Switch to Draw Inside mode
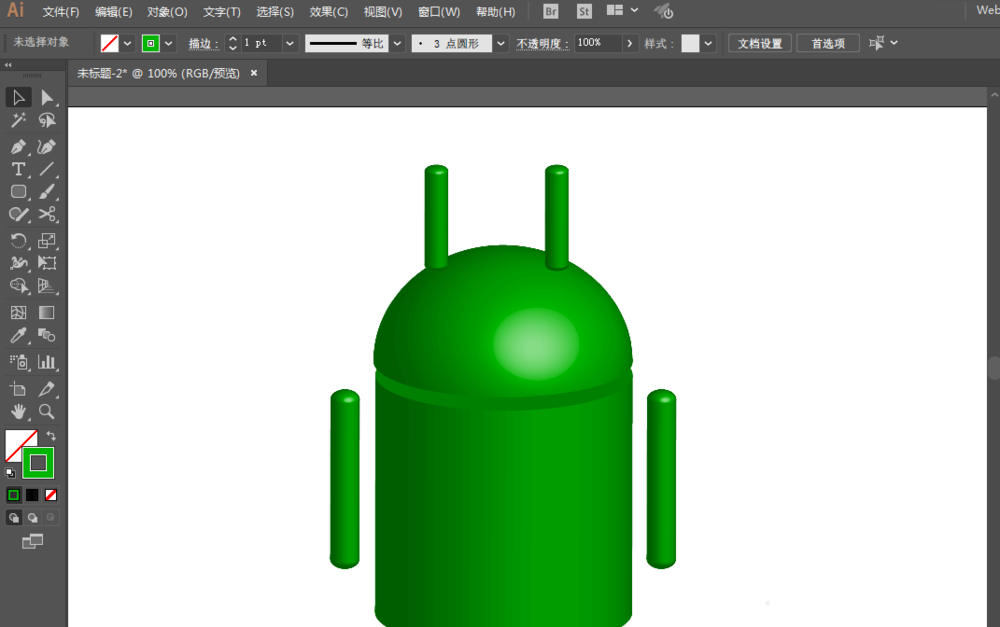This screenshot has width=1000, height=627. pyautogui.click(x=50, y=518)
